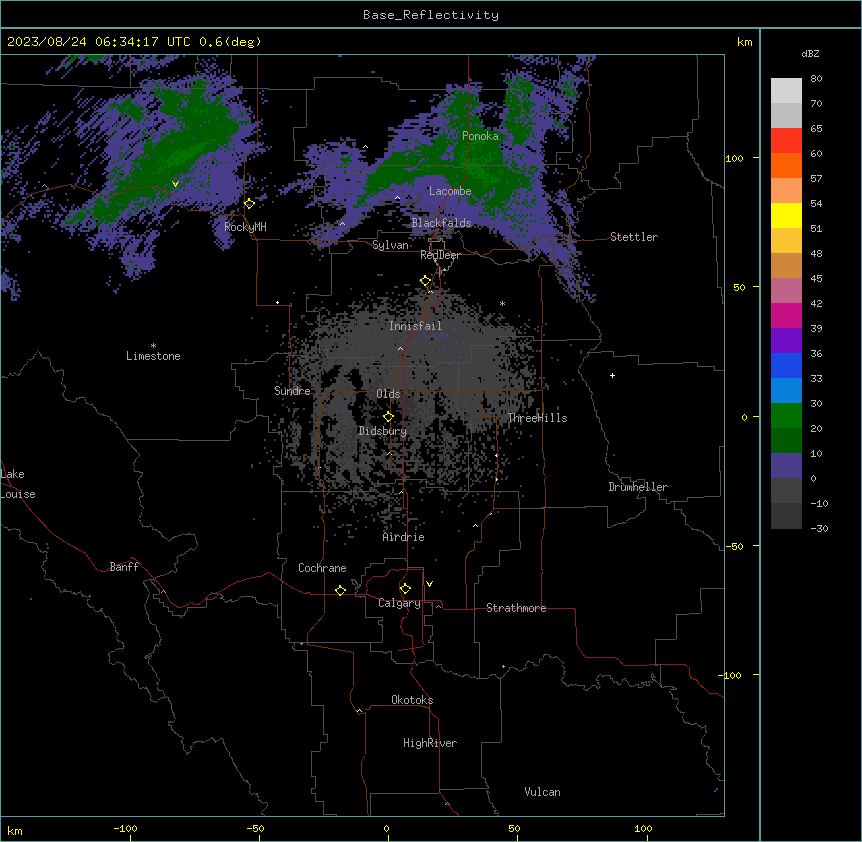Click the yellow V marker east of Calgary
The height and width of the screenshot is (842, 862).
(429, 584)
